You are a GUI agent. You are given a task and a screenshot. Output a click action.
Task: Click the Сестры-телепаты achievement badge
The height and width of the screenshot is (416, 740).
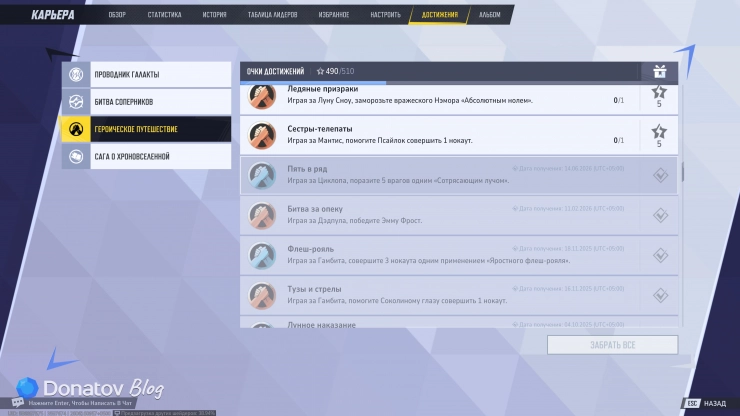click(x=262, y=135)
